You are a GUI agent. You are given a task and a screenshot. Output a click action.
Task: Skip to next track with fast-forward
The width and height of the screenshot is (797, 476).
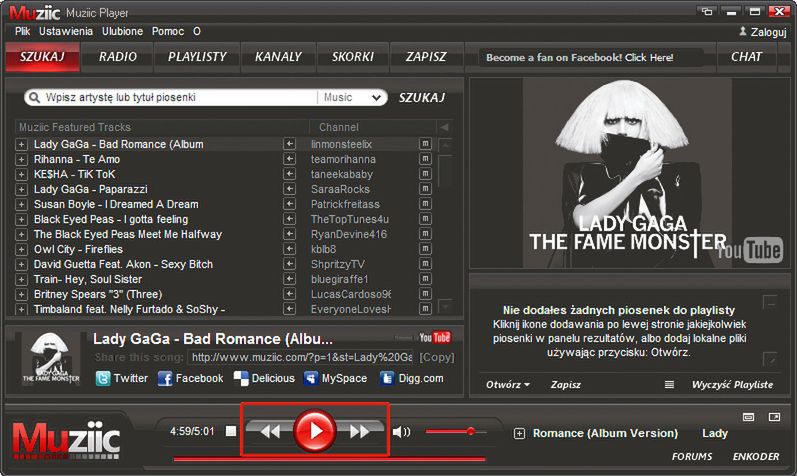[x=359, y=432]
